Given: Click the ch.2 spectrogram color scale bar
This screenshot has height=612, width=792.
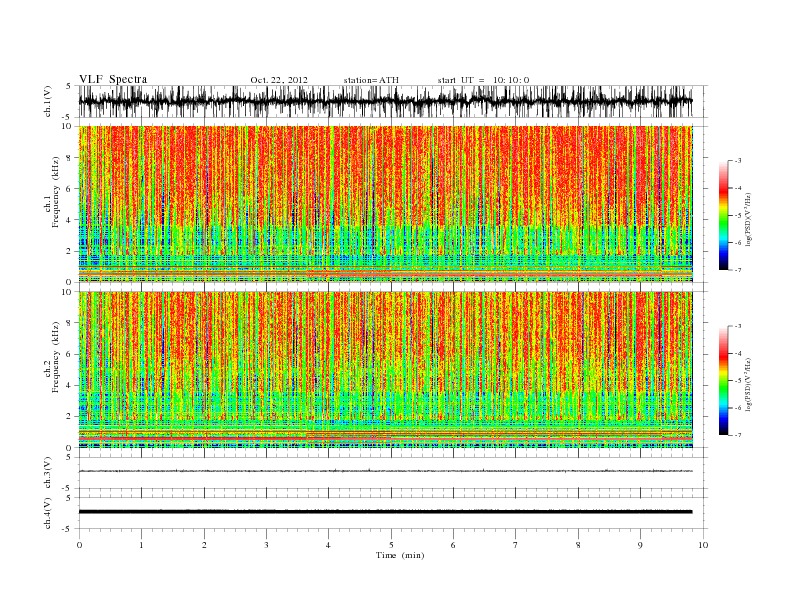Looking at the screenshot, I should coord(723,381).
